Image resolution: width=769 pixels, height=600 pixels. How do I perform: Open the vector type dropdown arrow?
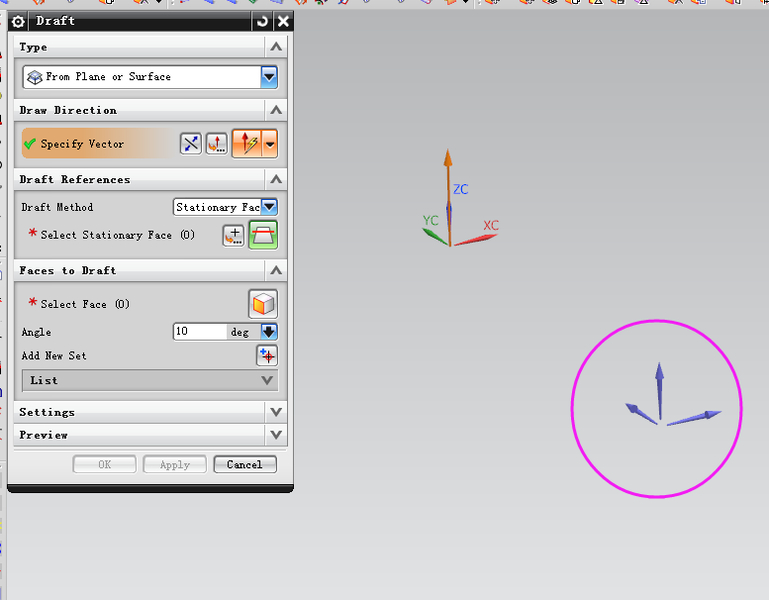[x=270, y=144]
